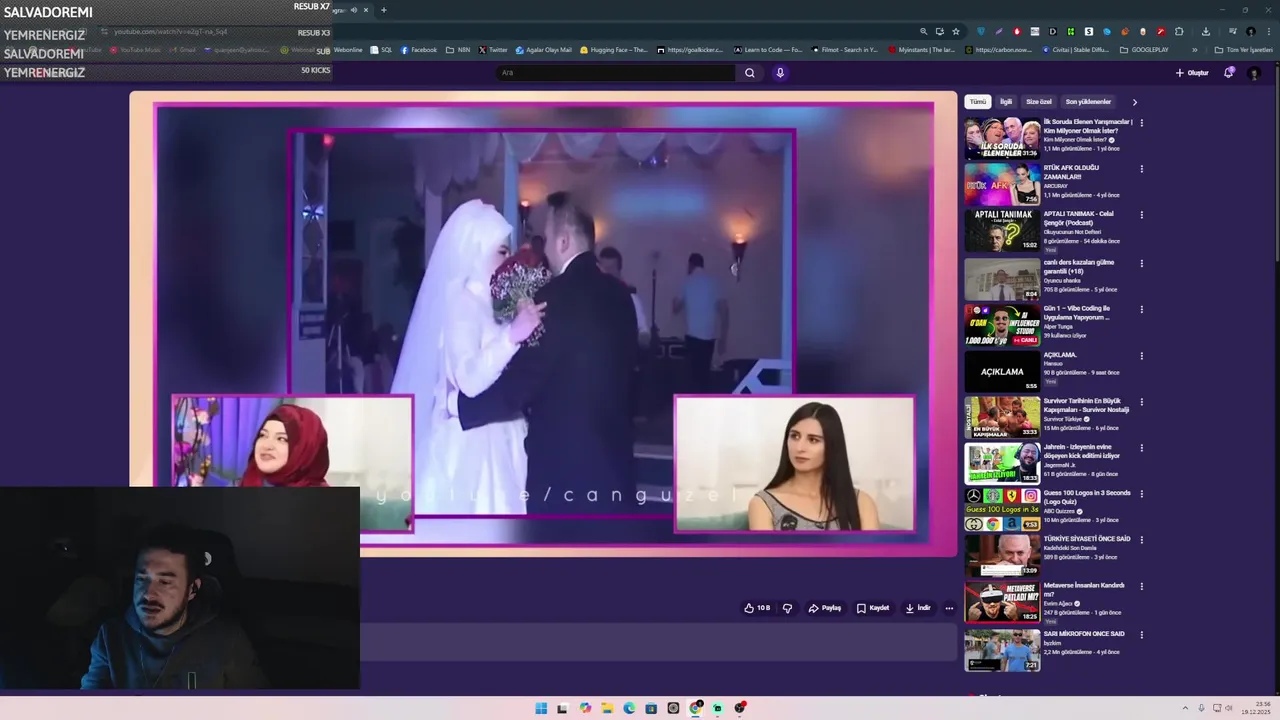Open YouTube notifications bell
Viewport: 1280px width, 720px height.
pos(1229,73)
